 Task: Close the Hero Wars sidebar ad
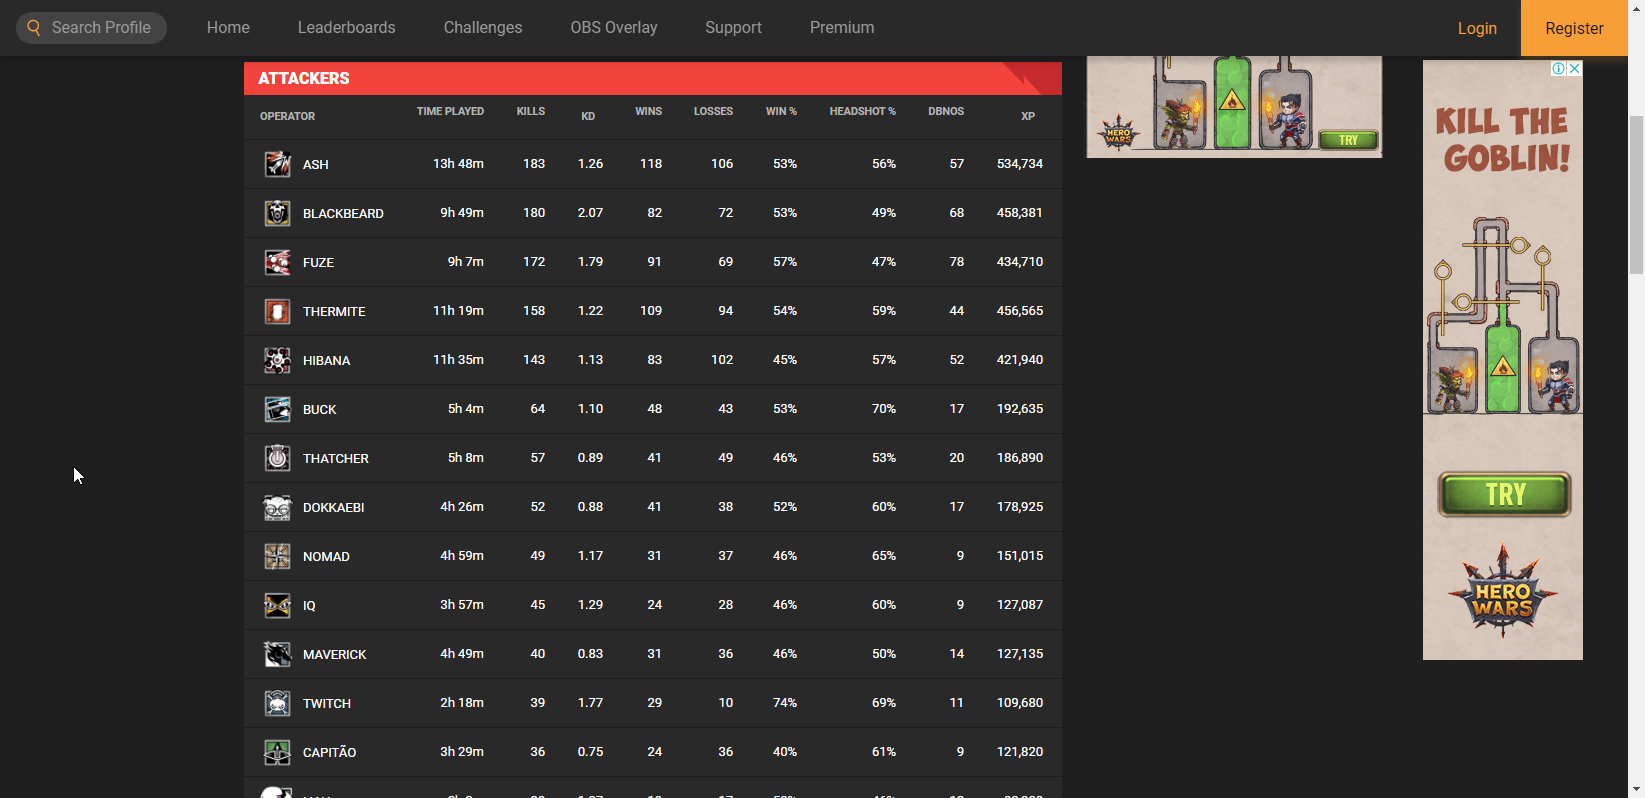(x=1574, y=69)
